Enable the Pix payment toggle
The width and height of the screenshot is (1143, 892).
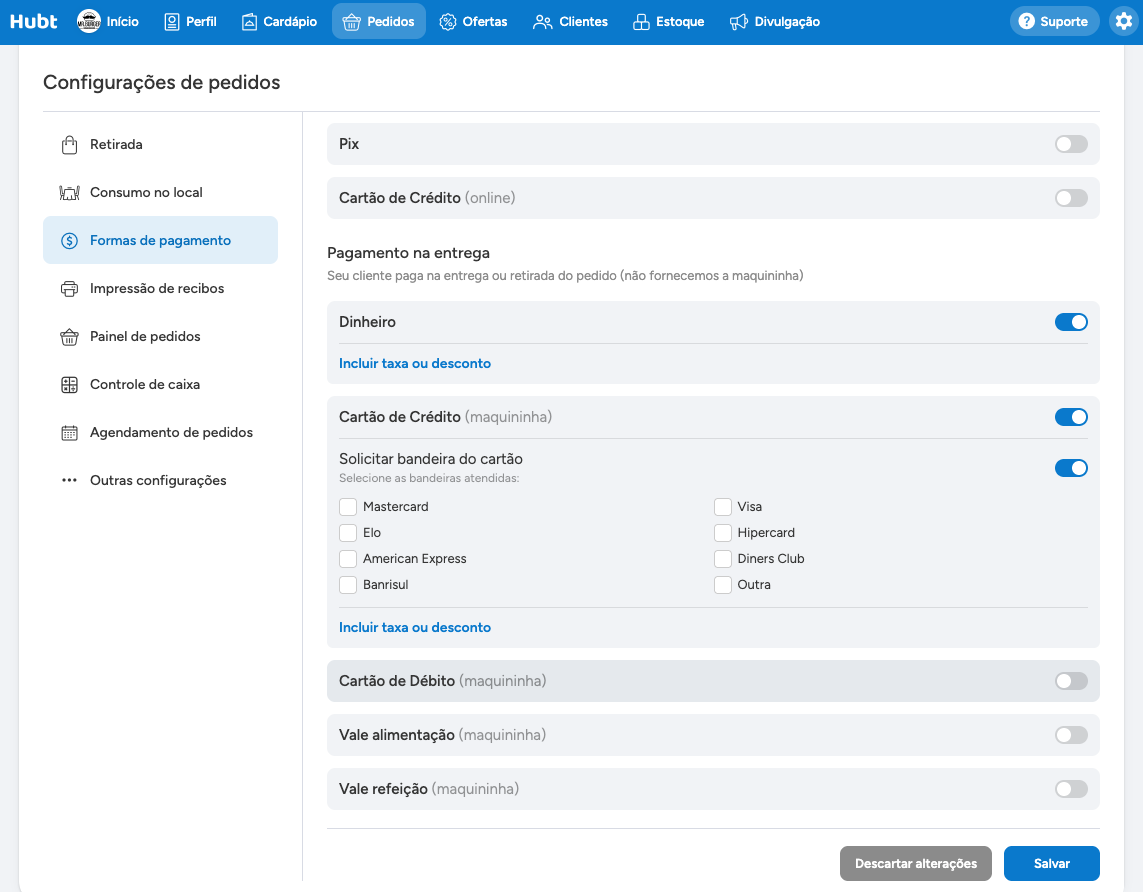1071,144
